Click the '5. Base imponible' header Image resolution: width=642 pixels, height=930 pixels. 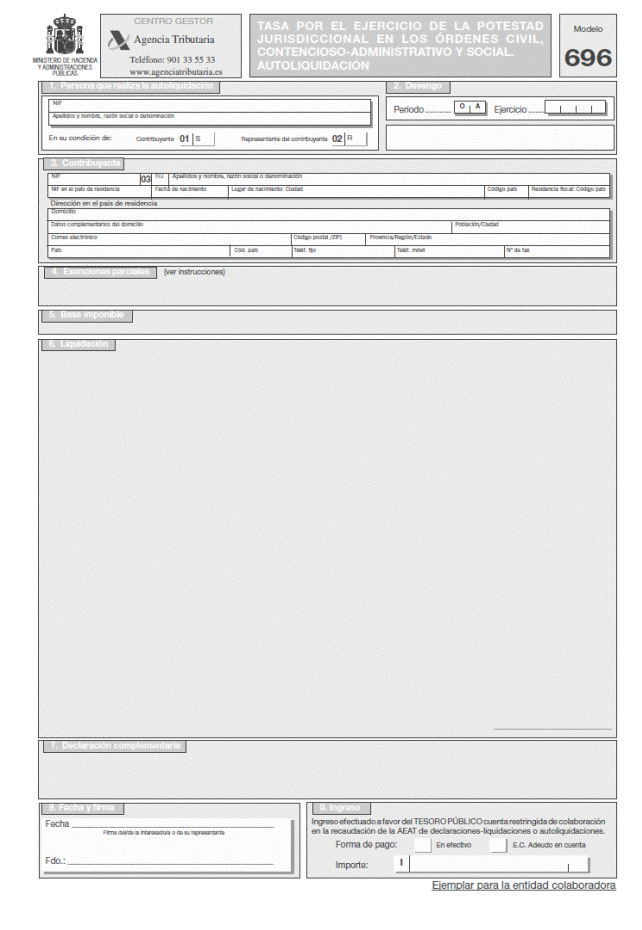pyautogui.click(x=87, y=316)
